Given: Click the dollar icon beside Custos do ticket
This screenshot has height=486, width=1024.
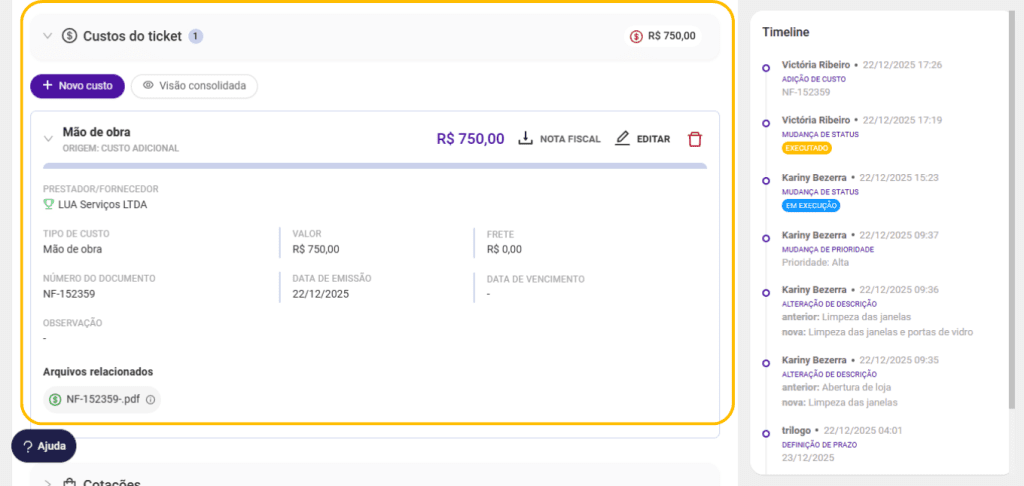Looking at the screenshot, I should [69, 36].
